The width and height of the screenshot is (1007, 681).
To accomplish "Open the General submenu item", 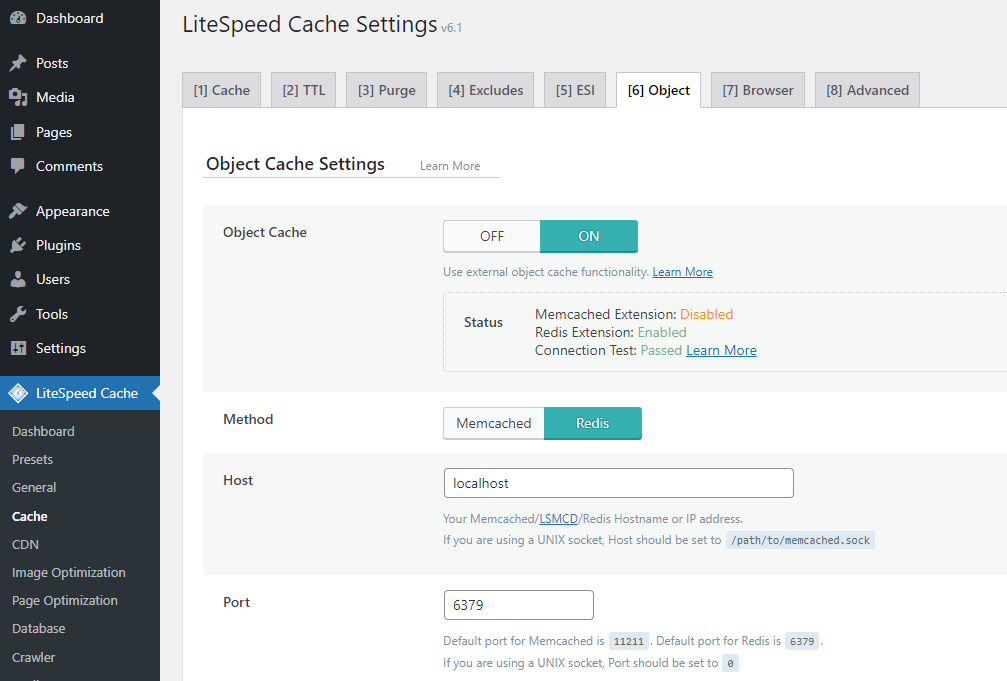I will click(x=34, y=488).
